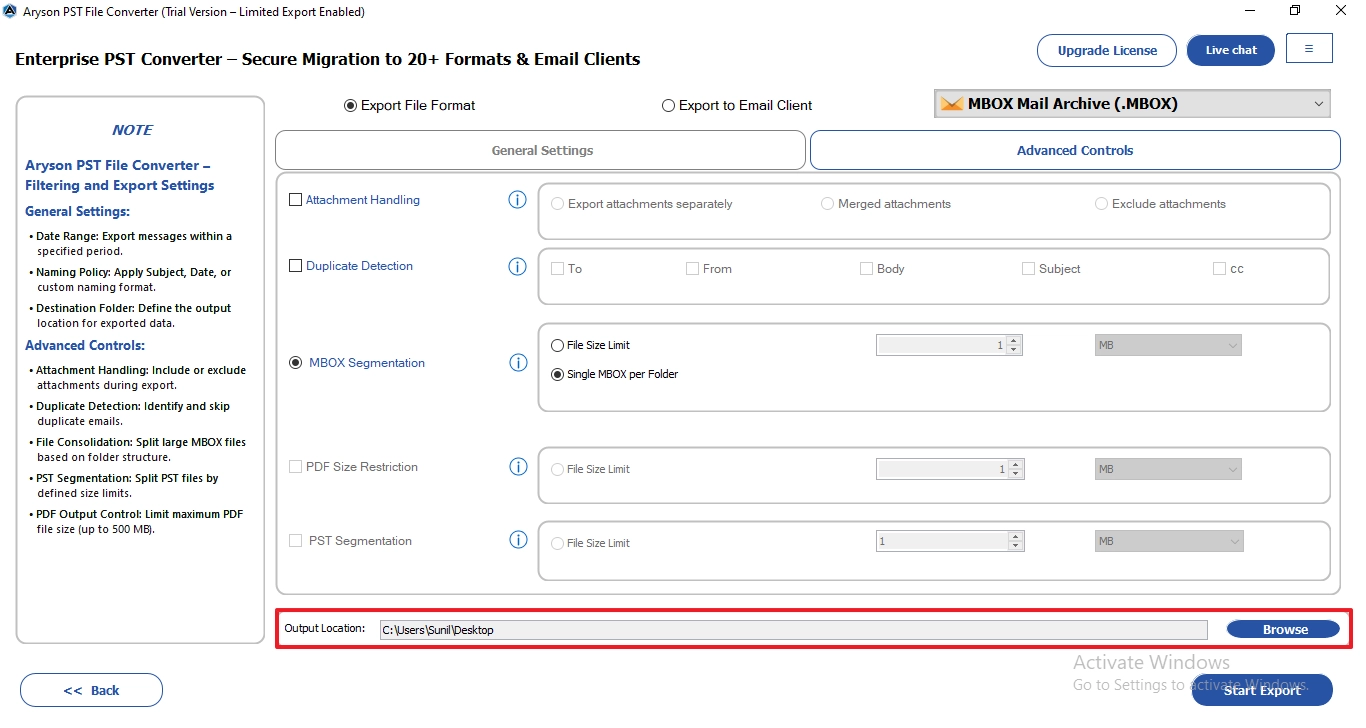Click the info icon beside Attachment Handling

[517, 200]
